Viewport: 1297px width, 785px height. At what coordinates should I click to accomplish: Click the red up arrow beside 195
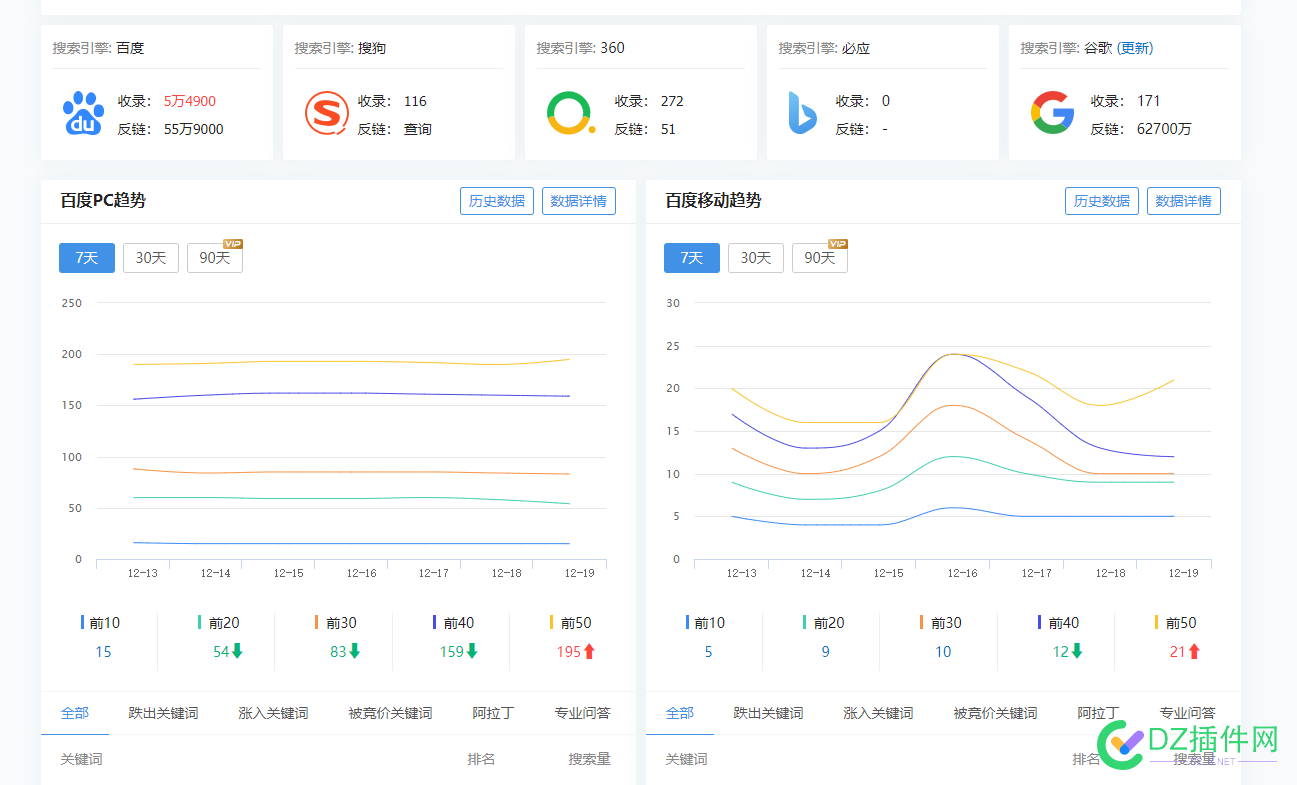[589, 651]
